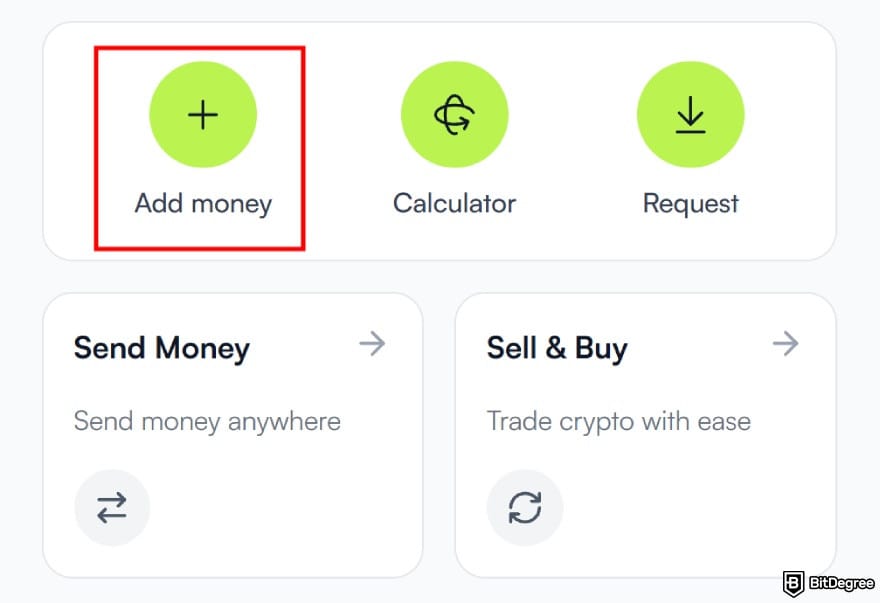The image size is (880, 603).
Task: Click the Calculator label text
Action: coord(454,203)
